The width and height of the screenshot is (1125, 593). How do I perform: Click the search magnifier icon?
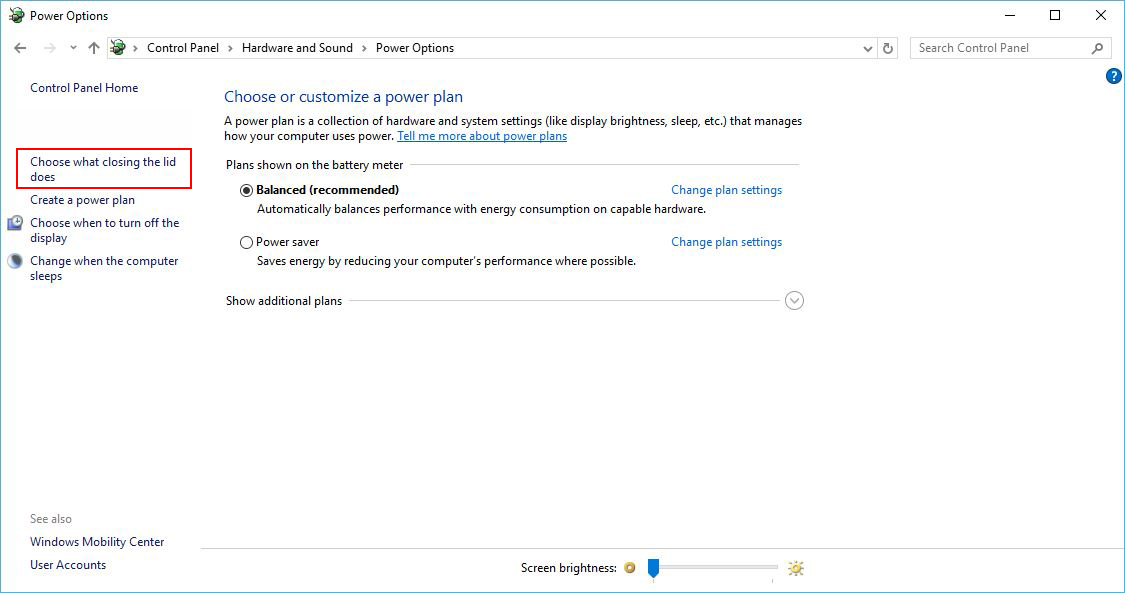click(x=1097, y=48)
